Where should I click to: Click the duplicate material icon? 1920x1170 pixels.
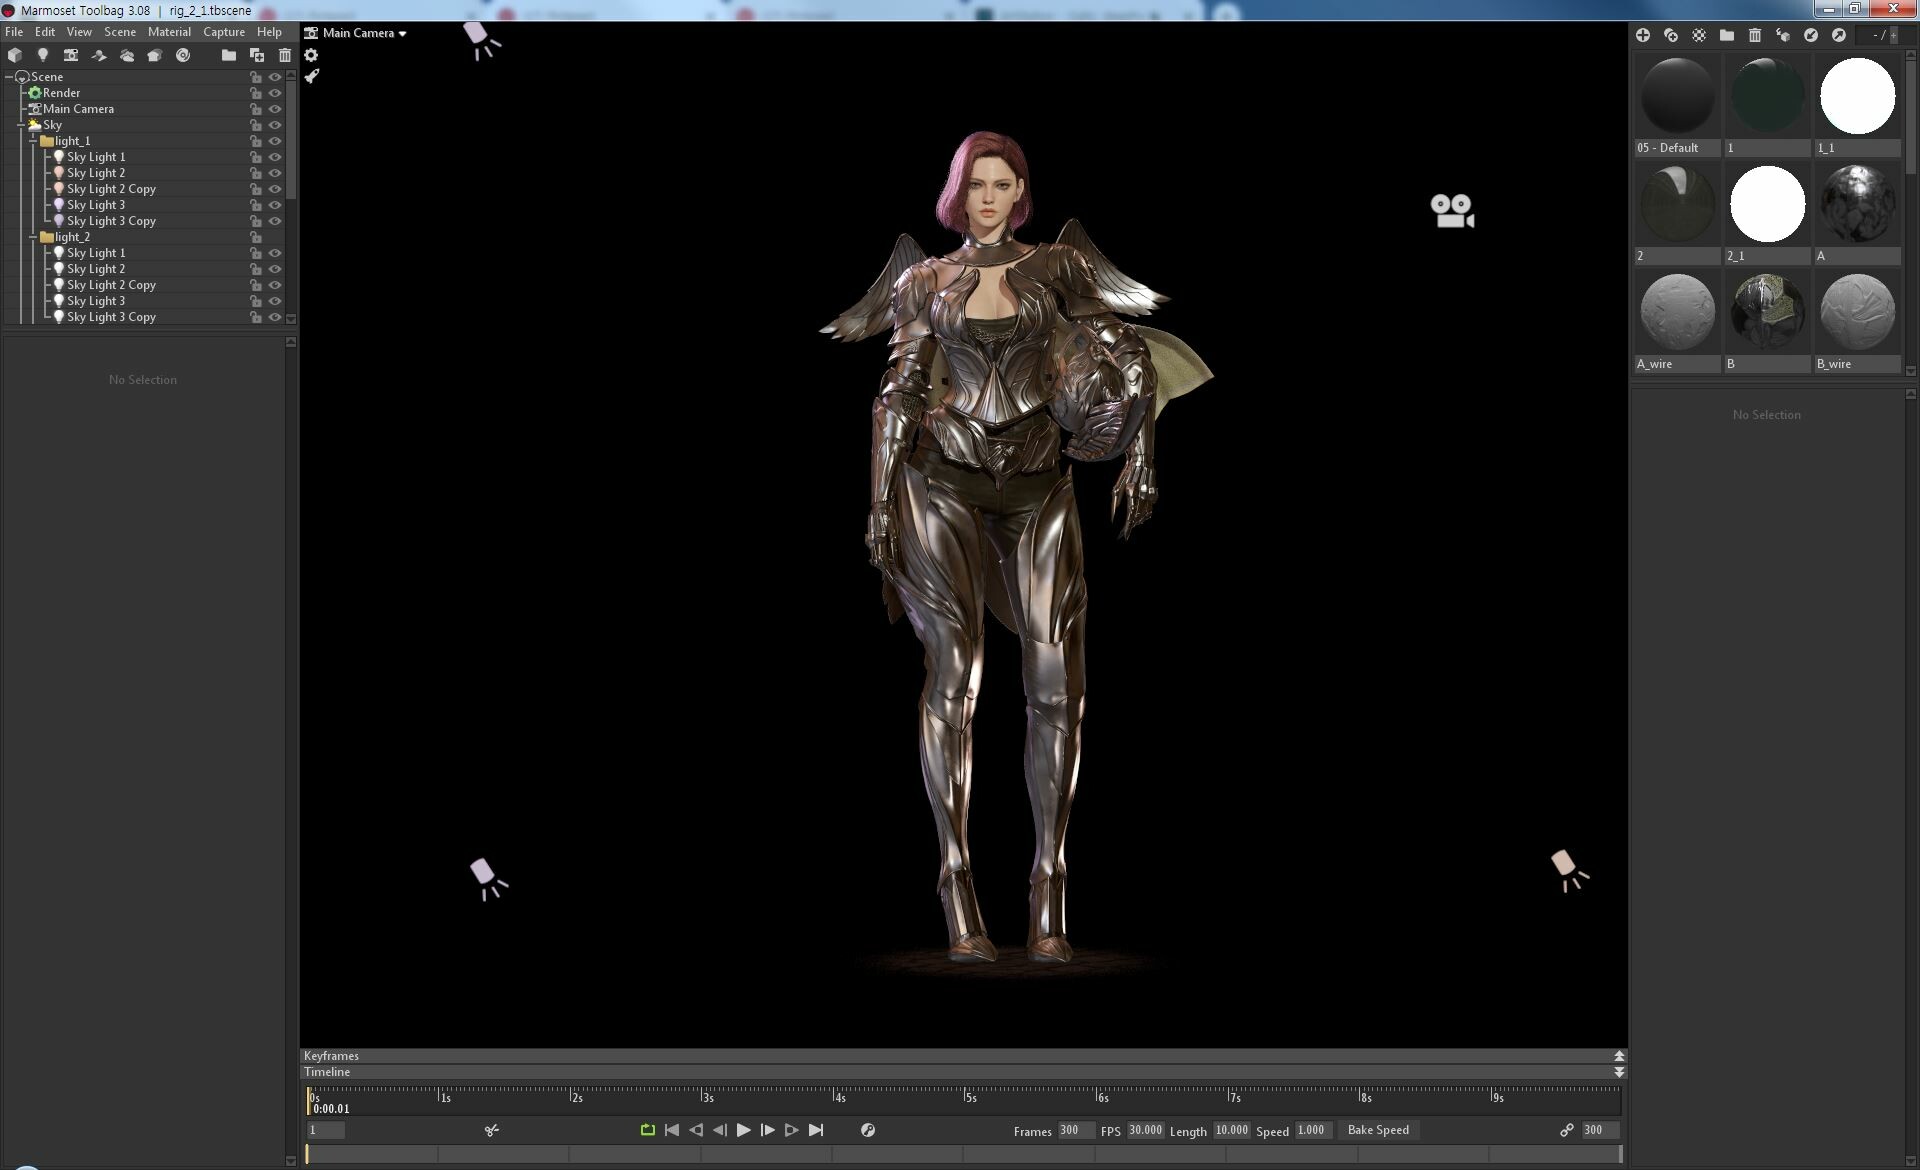point(1670,35)
